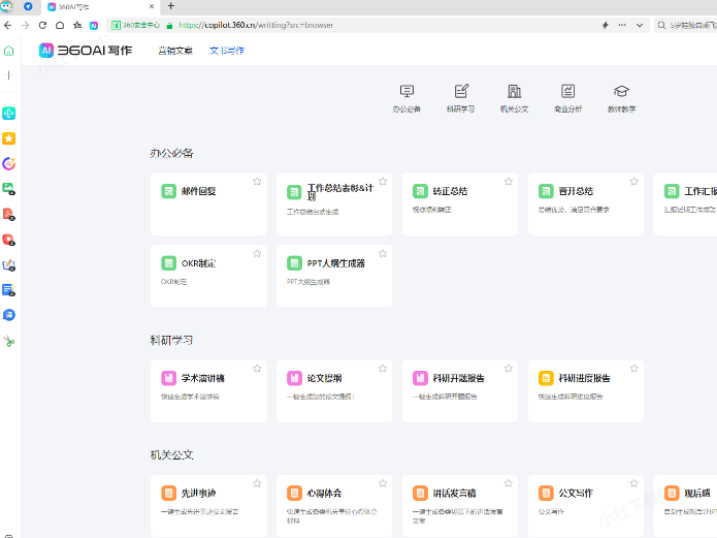The height and width of the screenshot is (538, 717).
Task: Open a new browser tab with plus button
Action: click(170, 6)
